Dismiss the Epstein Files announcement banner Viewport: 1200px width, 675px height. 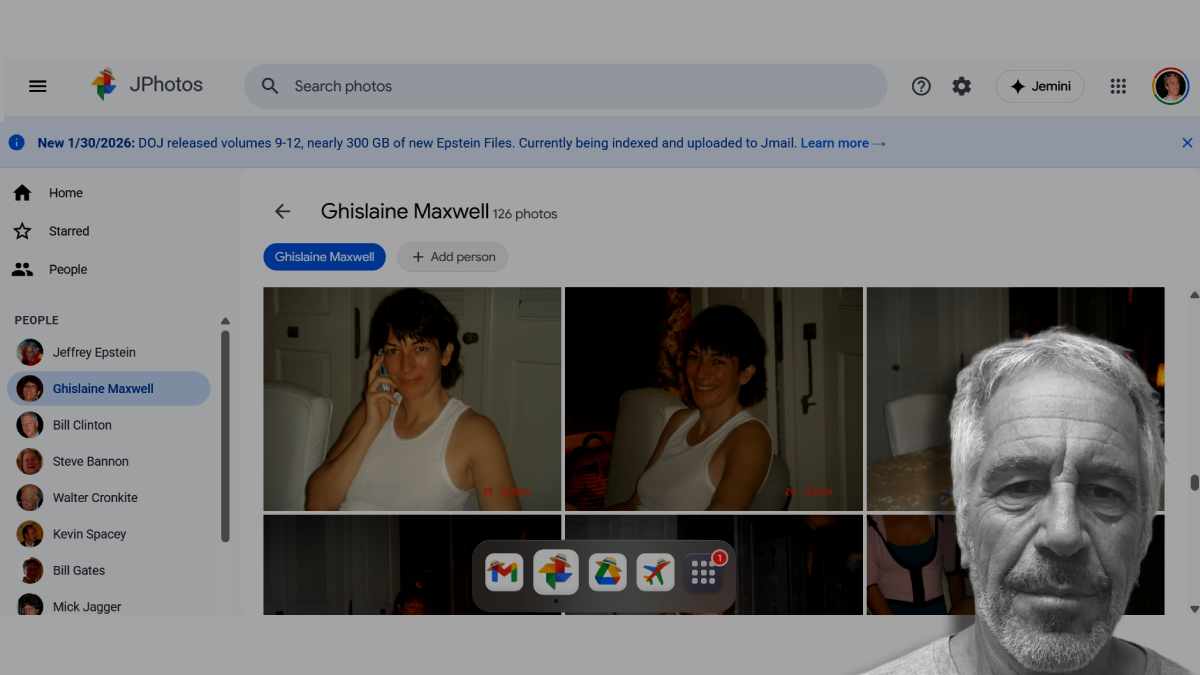pos(1187,143)
